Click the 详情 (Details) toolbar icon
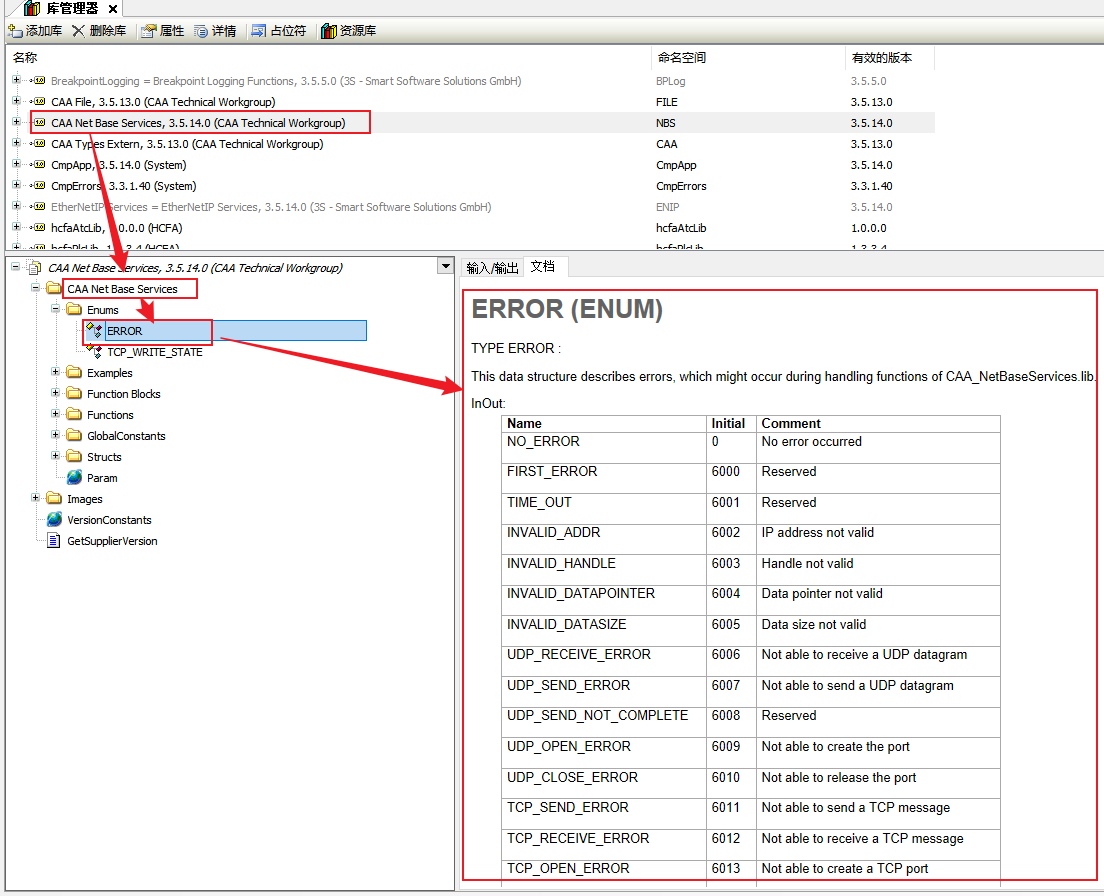This screenshot has height=896, width=1104. [x=201, y=31]
